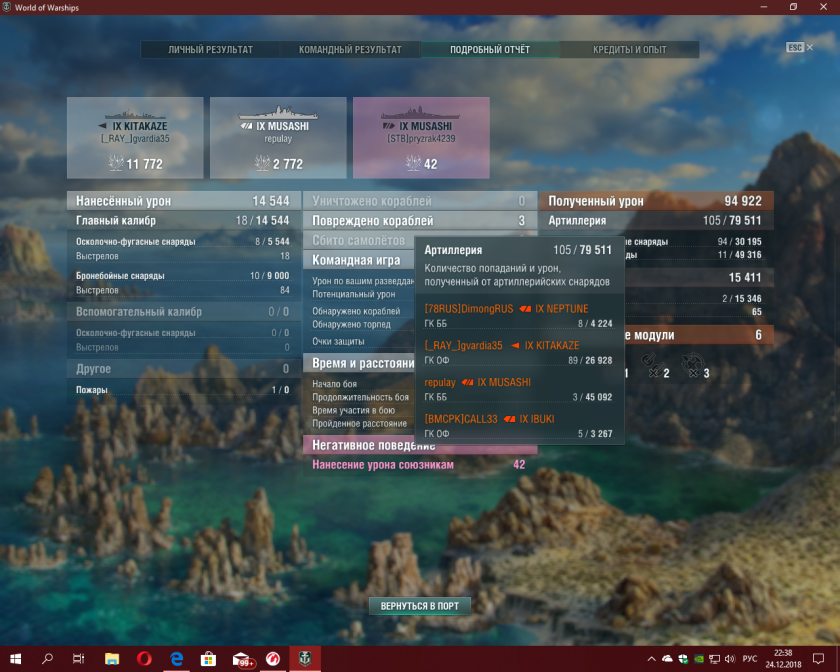
Task: Open Windows taskbar search
Action: click(47, 659)
